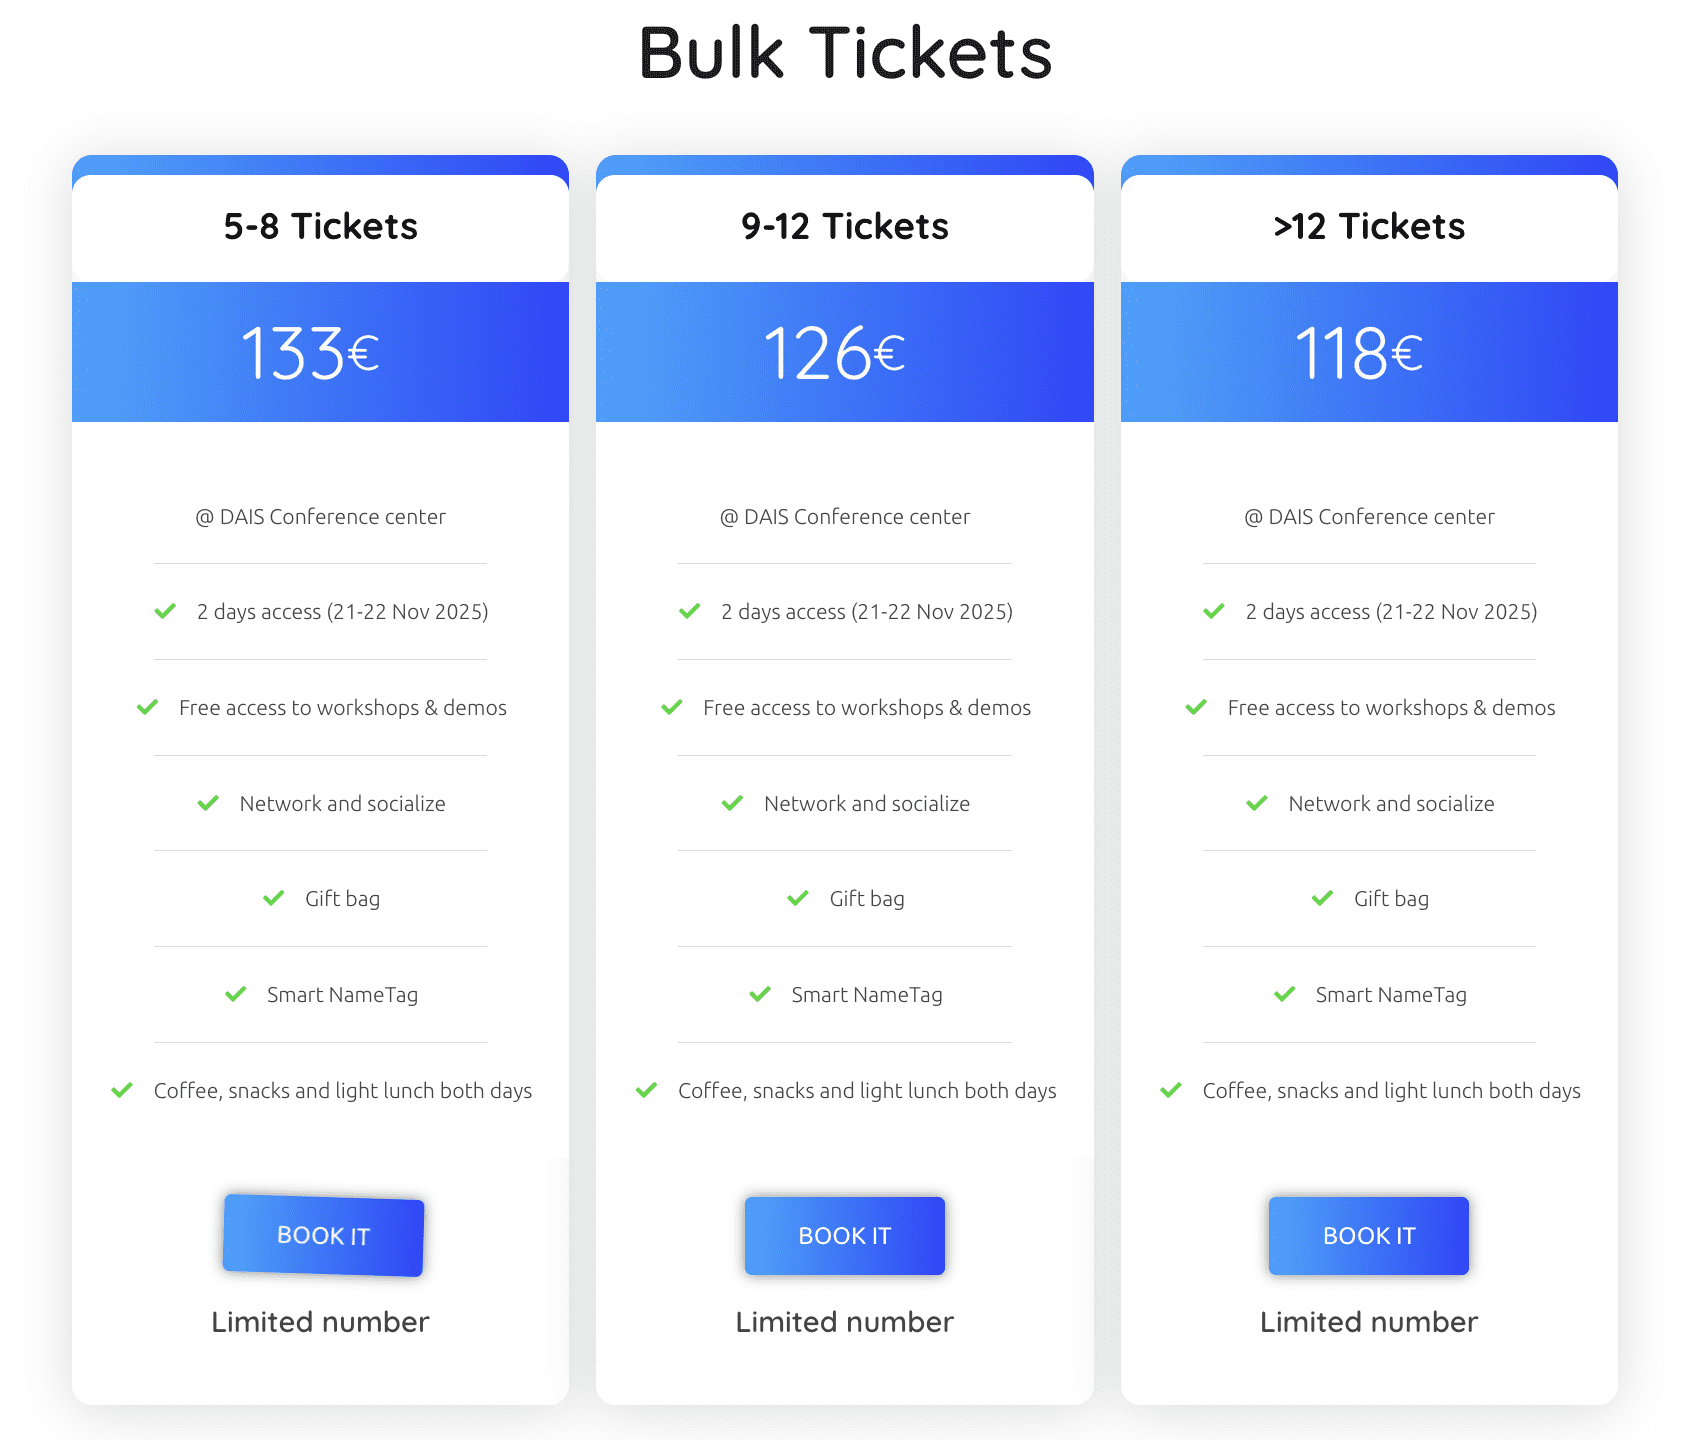Click 2 days access checkmark in >12 Tickets card
The height and width of the screenshot is (1440, 1688).
click(x=1214, y=611)
